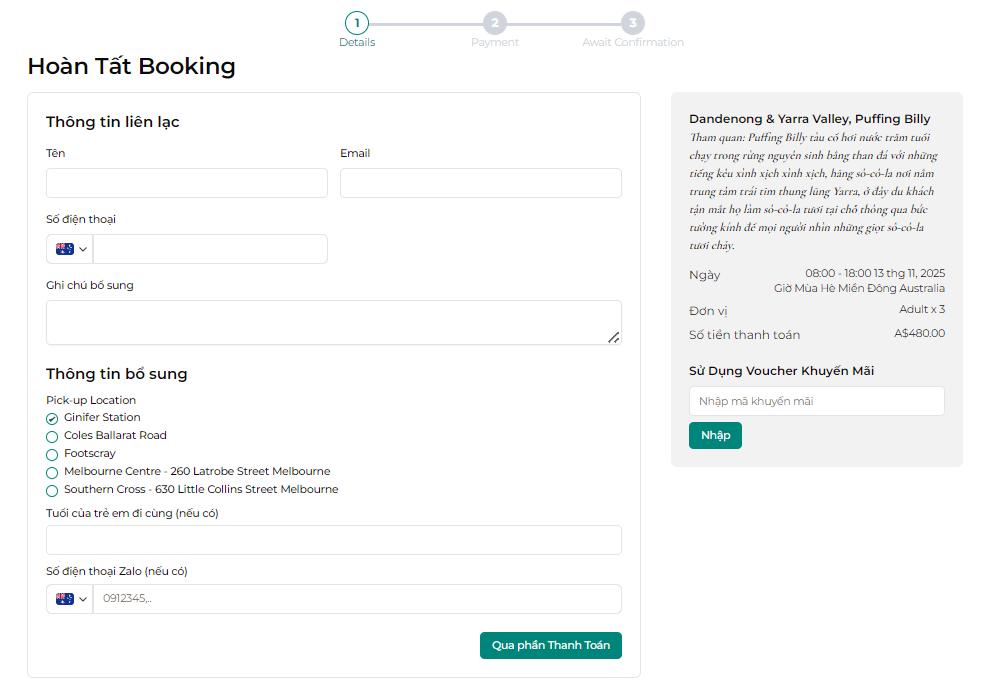
Task: Click the Tuổi của trẻ em đi cùng field
Action: pyautogui.click(x=333, y=540)
